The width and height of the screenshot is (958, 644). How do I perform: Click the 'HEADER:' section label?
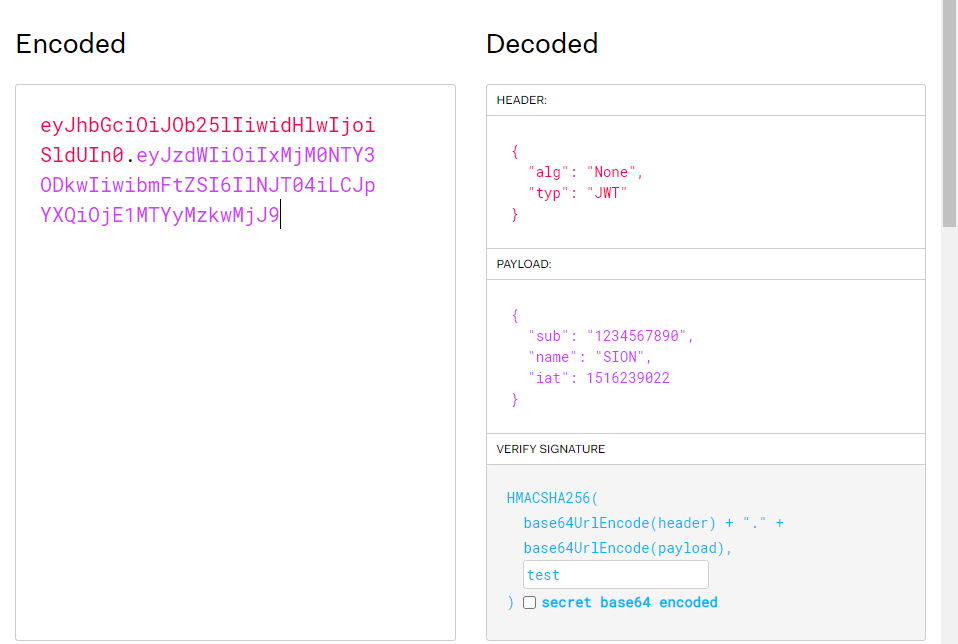522,100
